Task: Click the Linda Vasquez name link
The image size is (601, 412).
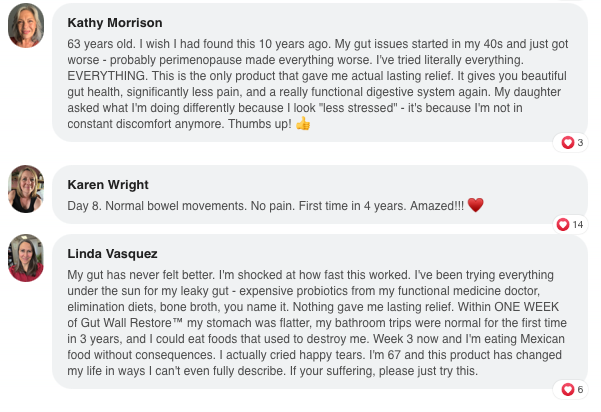Action: (x=114, y=254)
